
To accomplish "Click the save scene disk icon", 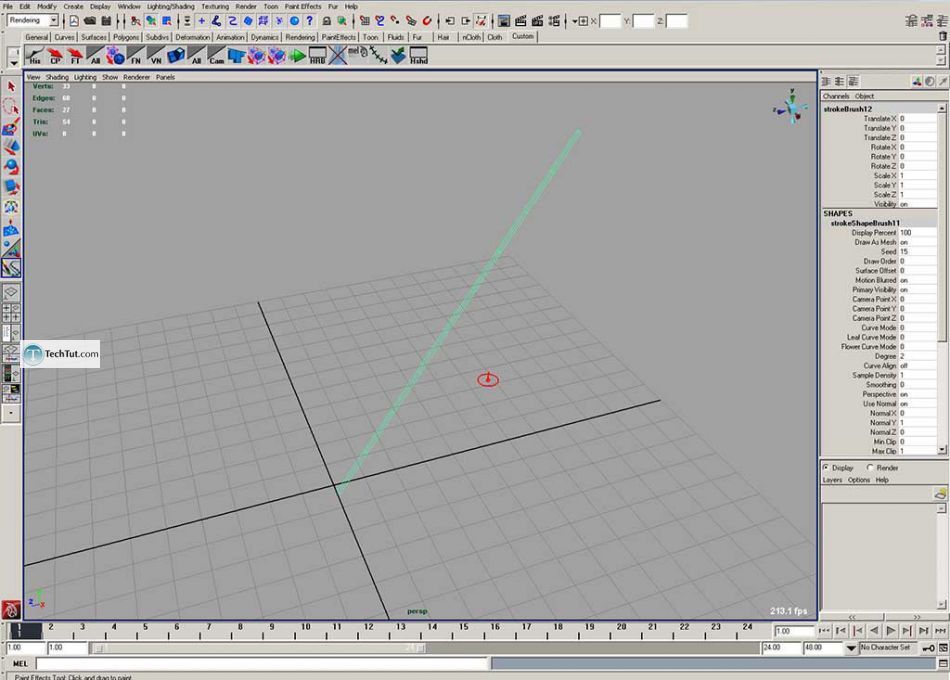I will [106, 21].
